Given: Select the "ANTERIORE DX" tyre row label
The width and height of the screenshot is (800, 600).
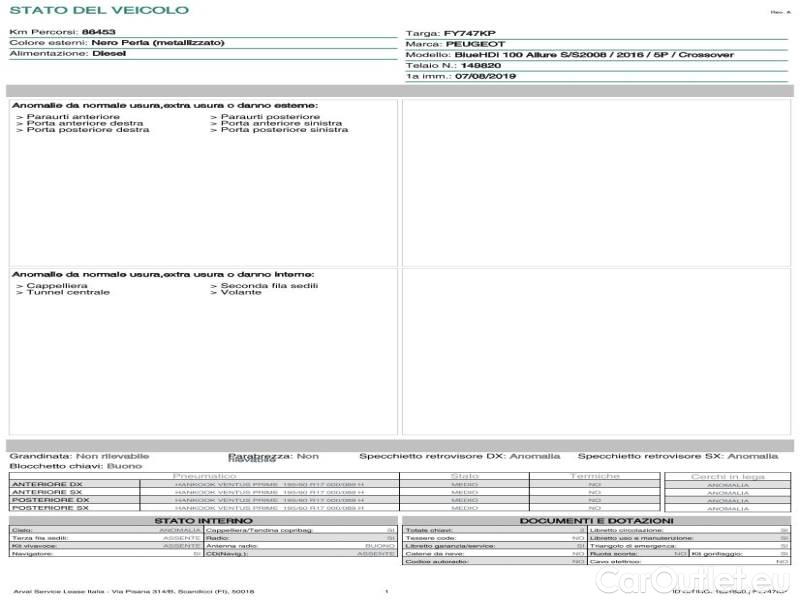Looking at the screenshot, I should click(47, 485).
